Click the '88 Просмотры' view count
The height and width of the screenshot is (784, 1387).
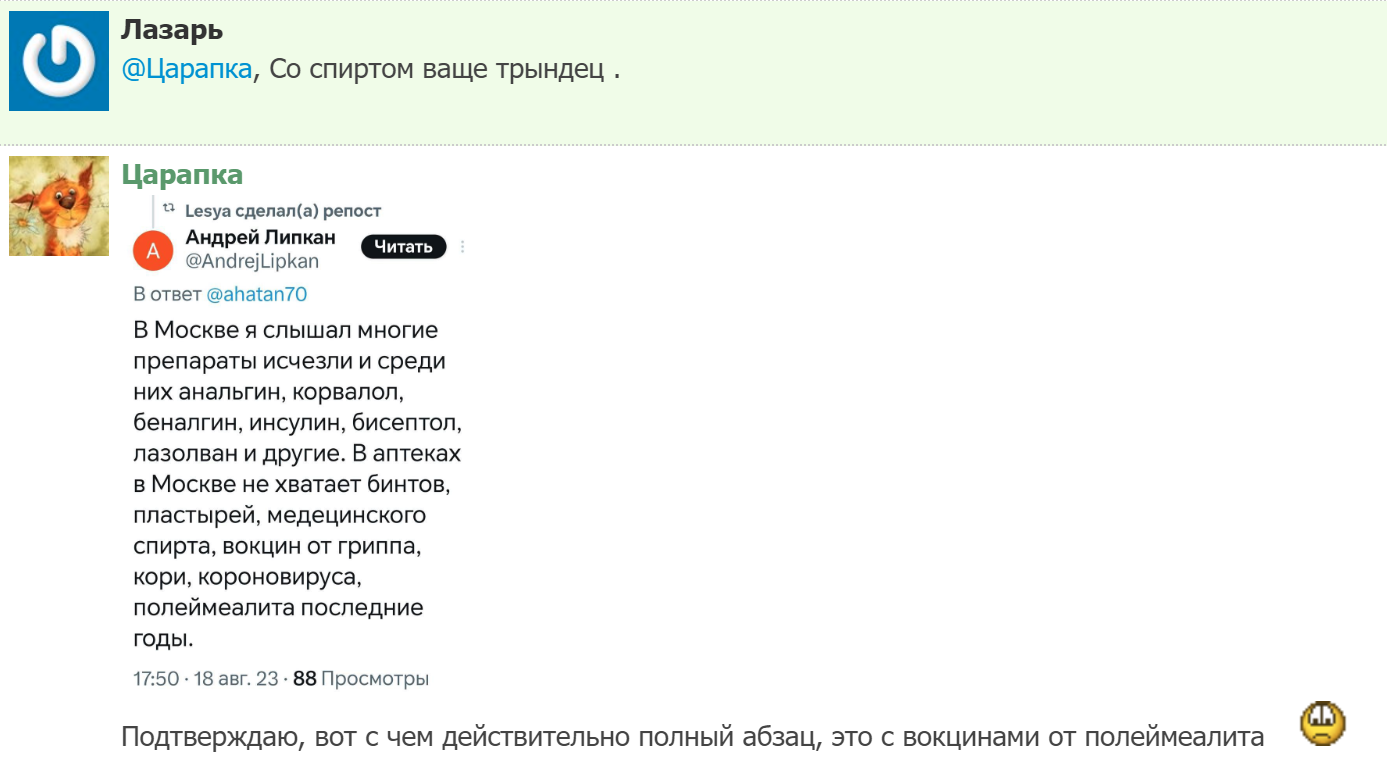361,679
